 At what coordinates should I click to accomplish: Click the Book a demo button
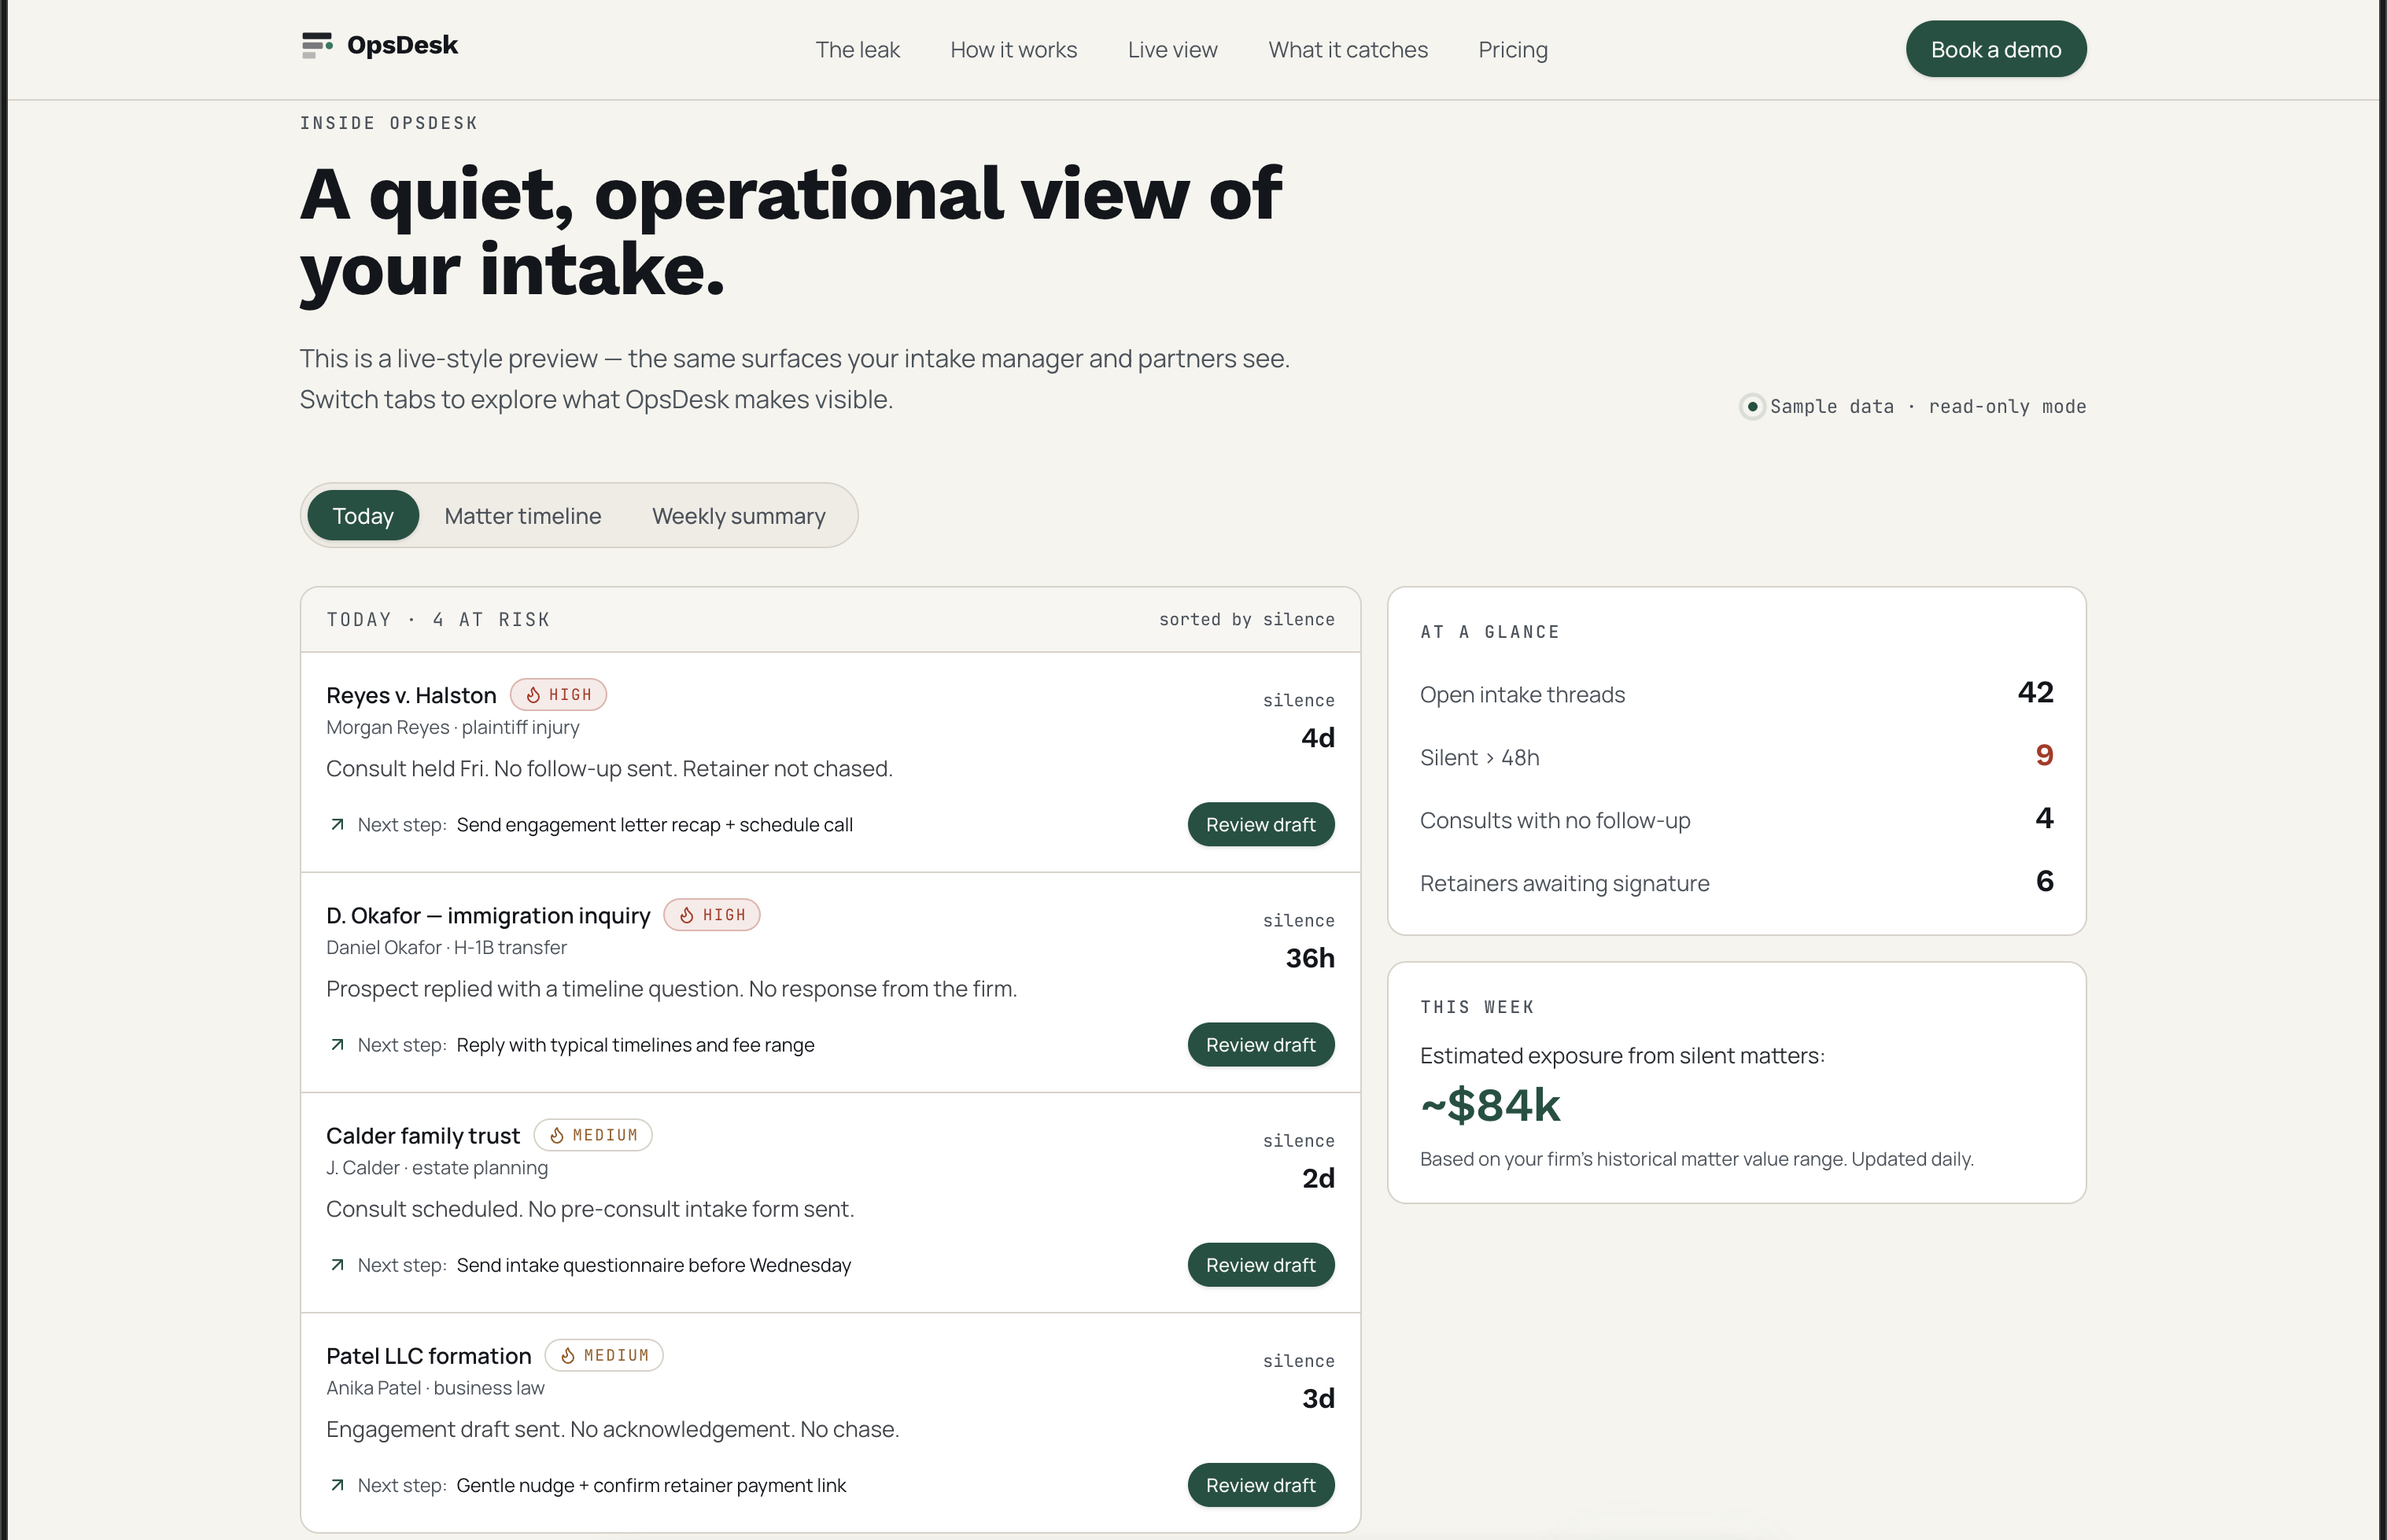click(x=1996, y=49)
